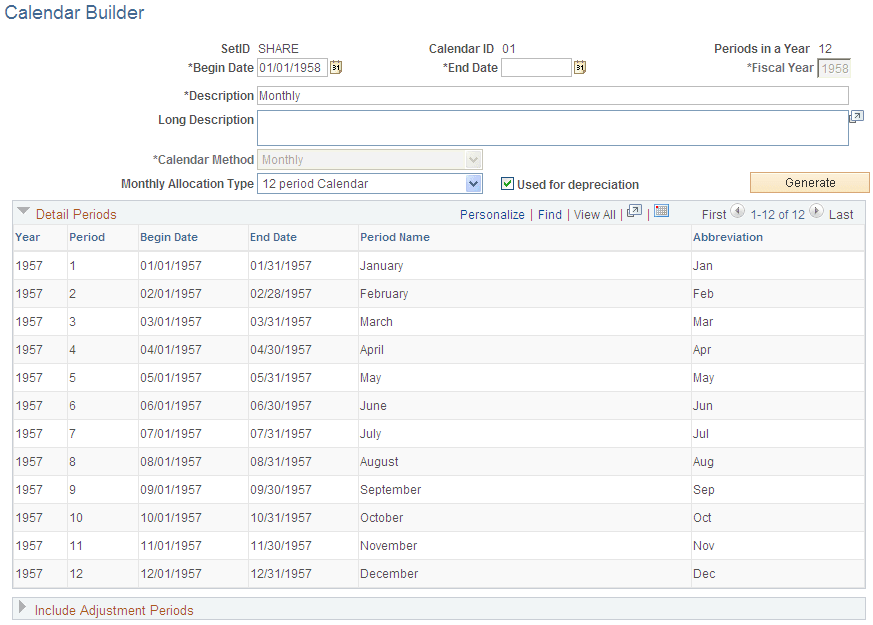Click the Generate button
The width and height of the screenshot is (873, 625).
[809, 182]
